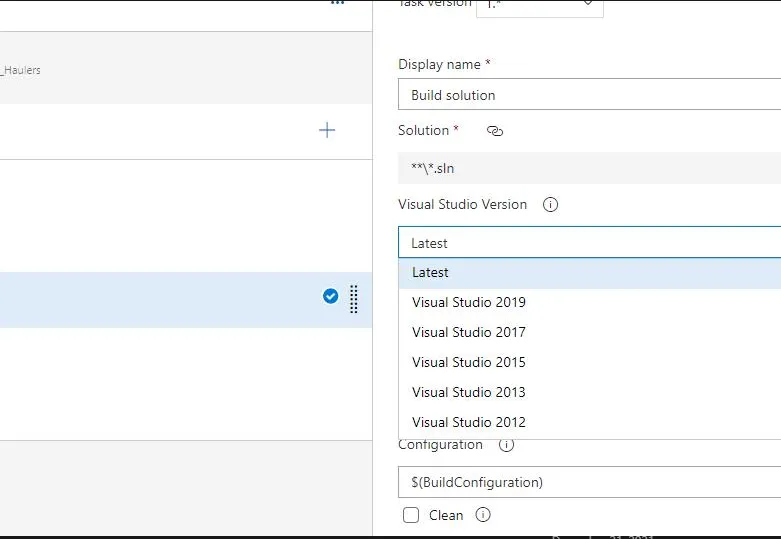Click the Solution path field
The width and height of the screenshot is (781, 539).
pyautogui.click(x=589, y=168)
